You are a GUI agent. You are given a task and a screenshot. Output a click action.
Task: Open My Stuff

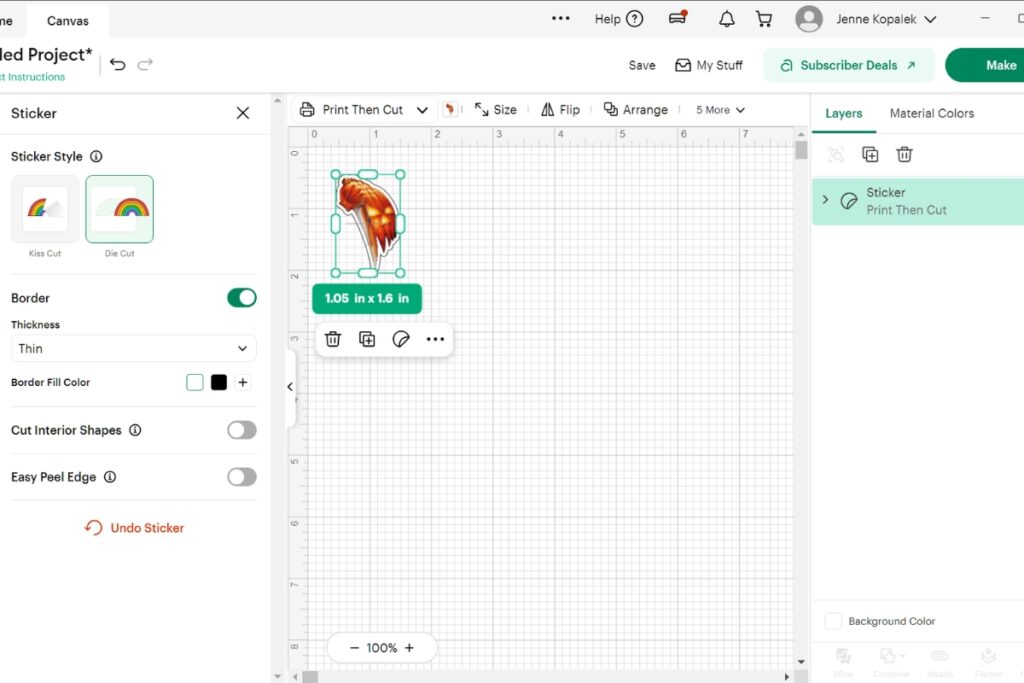pyautogui.click(x=709, y=65)
